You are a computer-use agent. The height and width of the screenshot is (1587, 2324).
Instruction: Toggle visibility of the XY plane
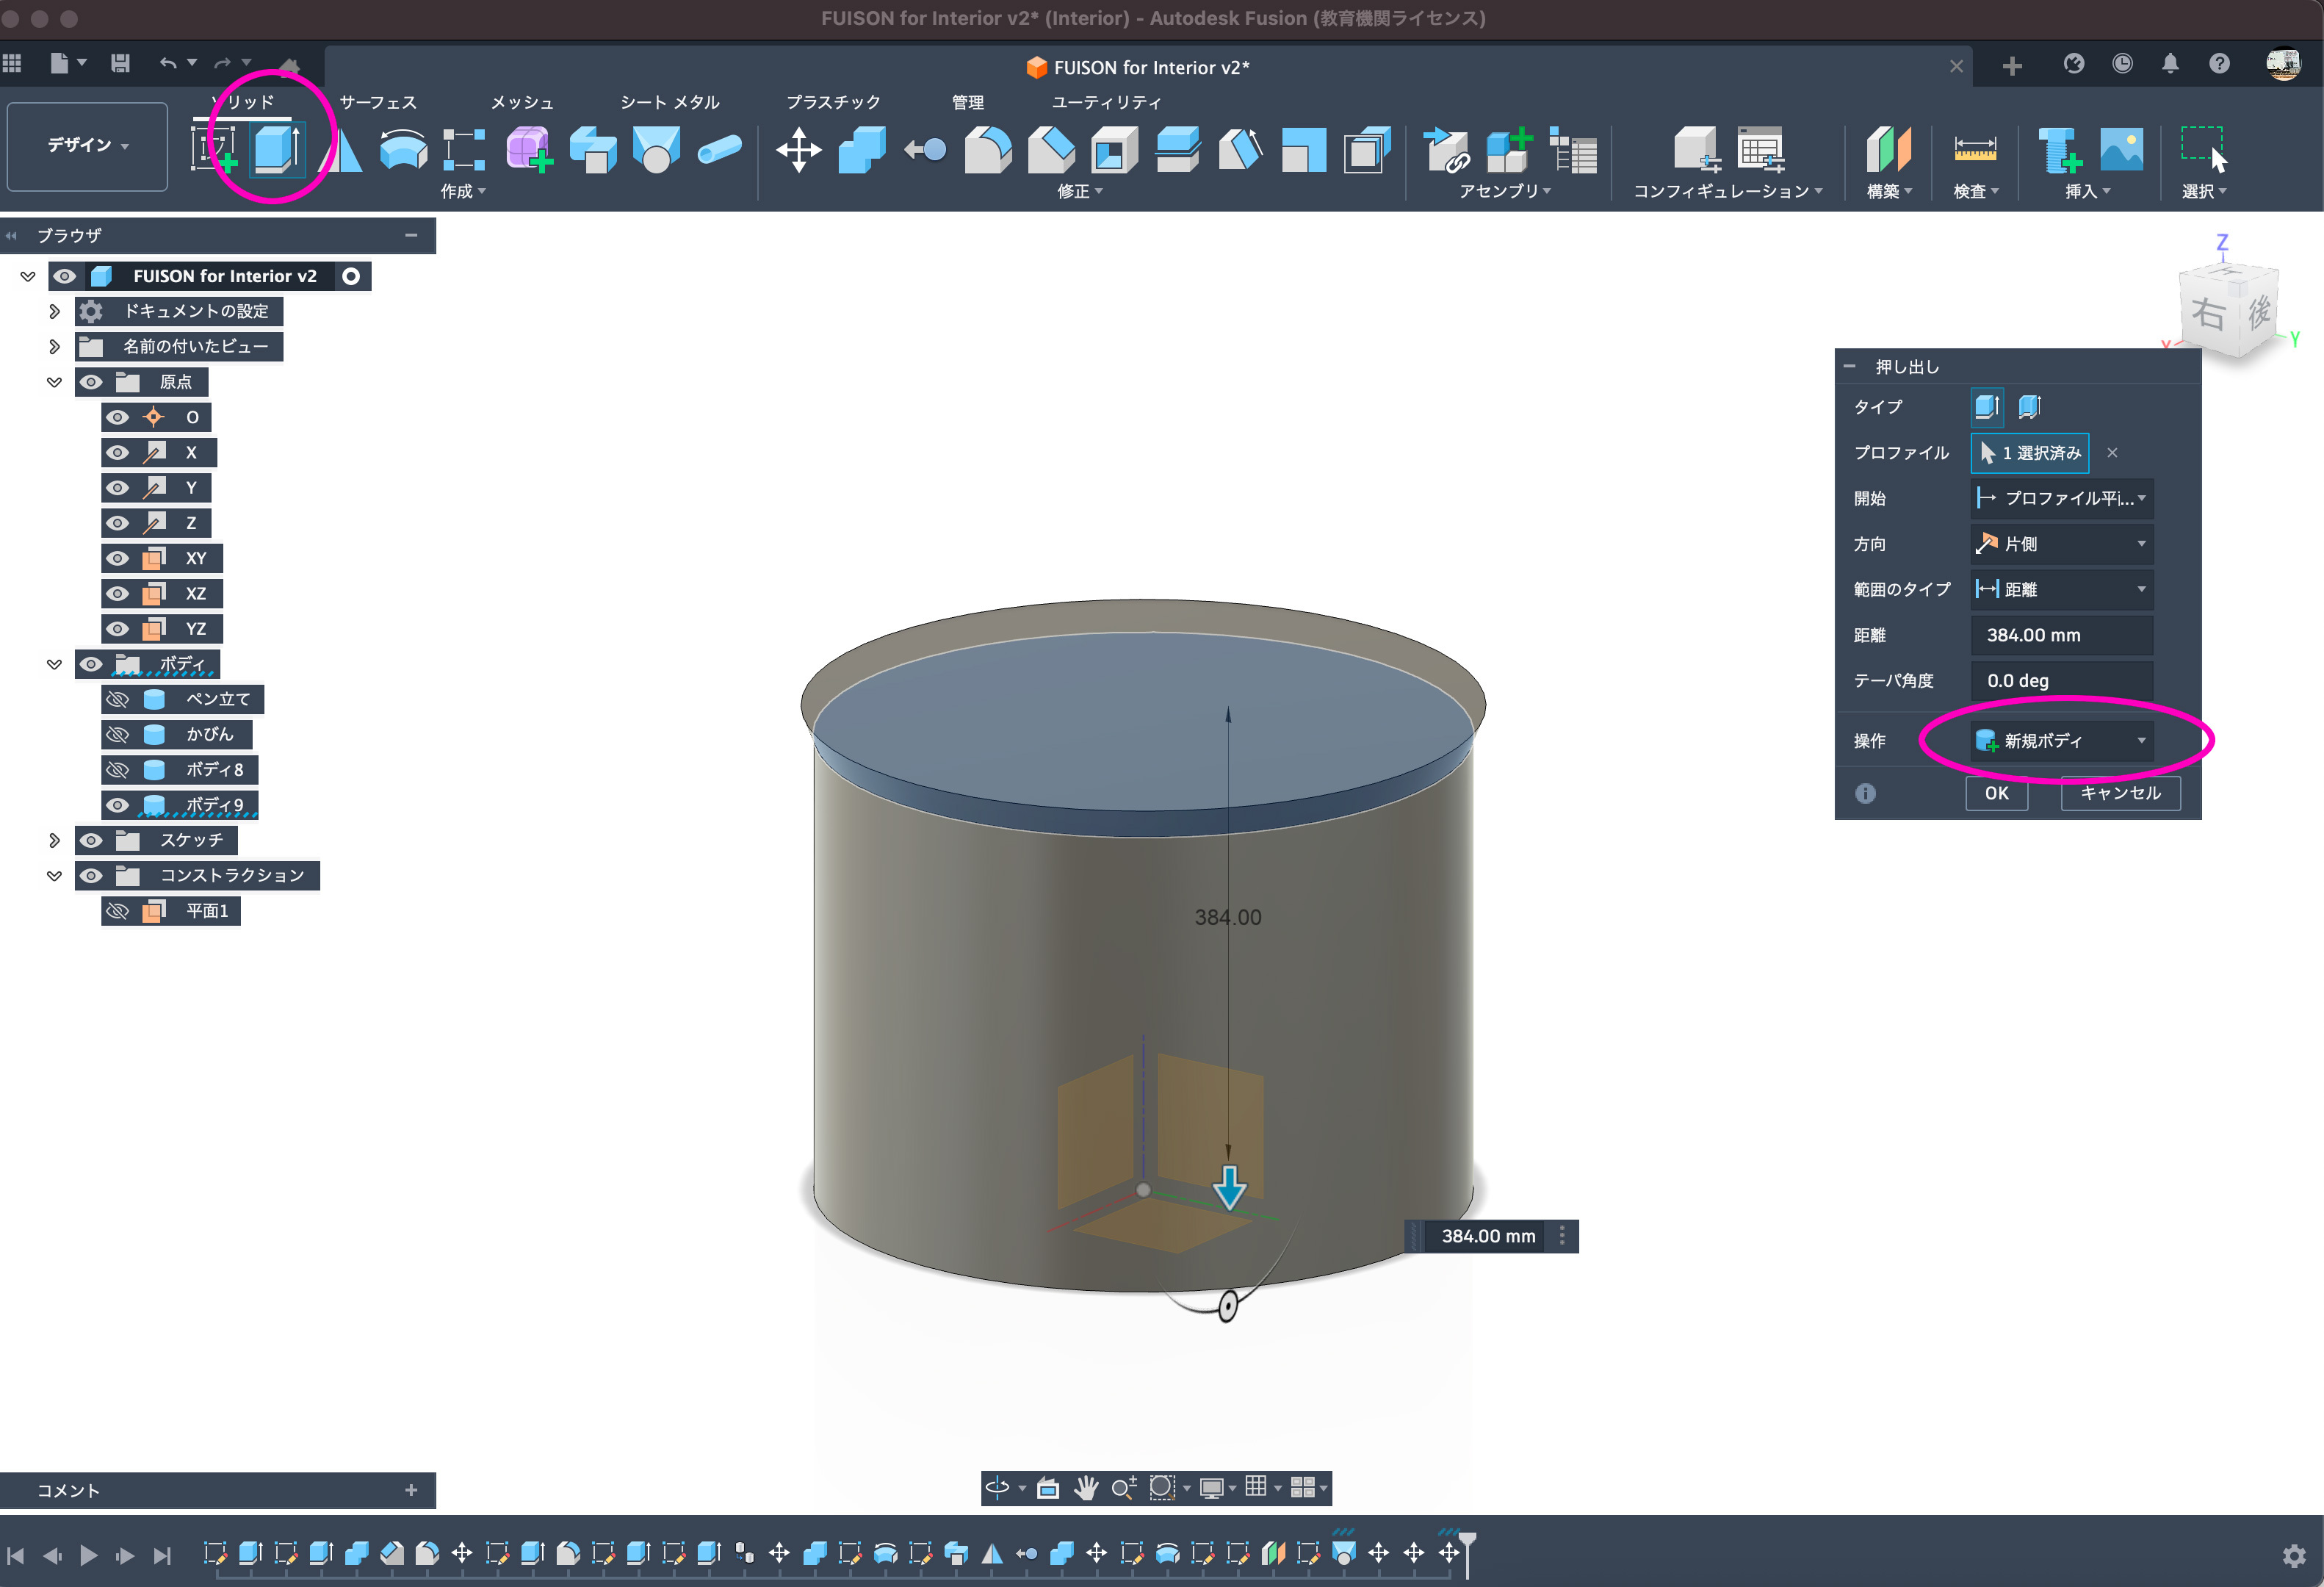point(118,558)
